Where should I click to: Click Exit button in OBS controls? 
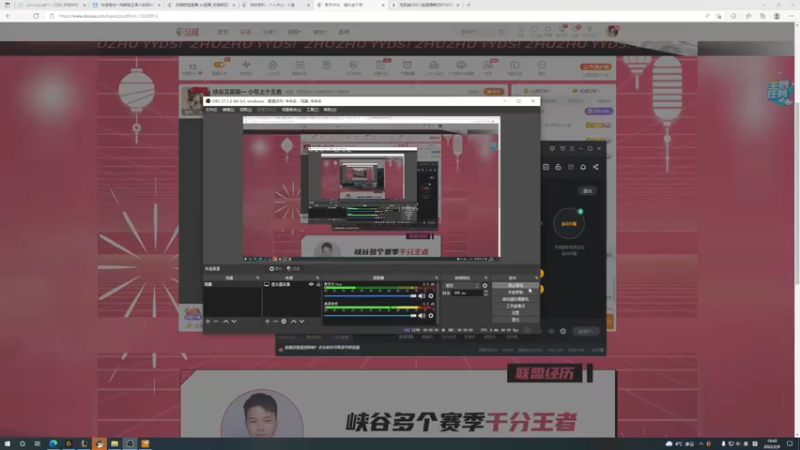tap(515, 320)
